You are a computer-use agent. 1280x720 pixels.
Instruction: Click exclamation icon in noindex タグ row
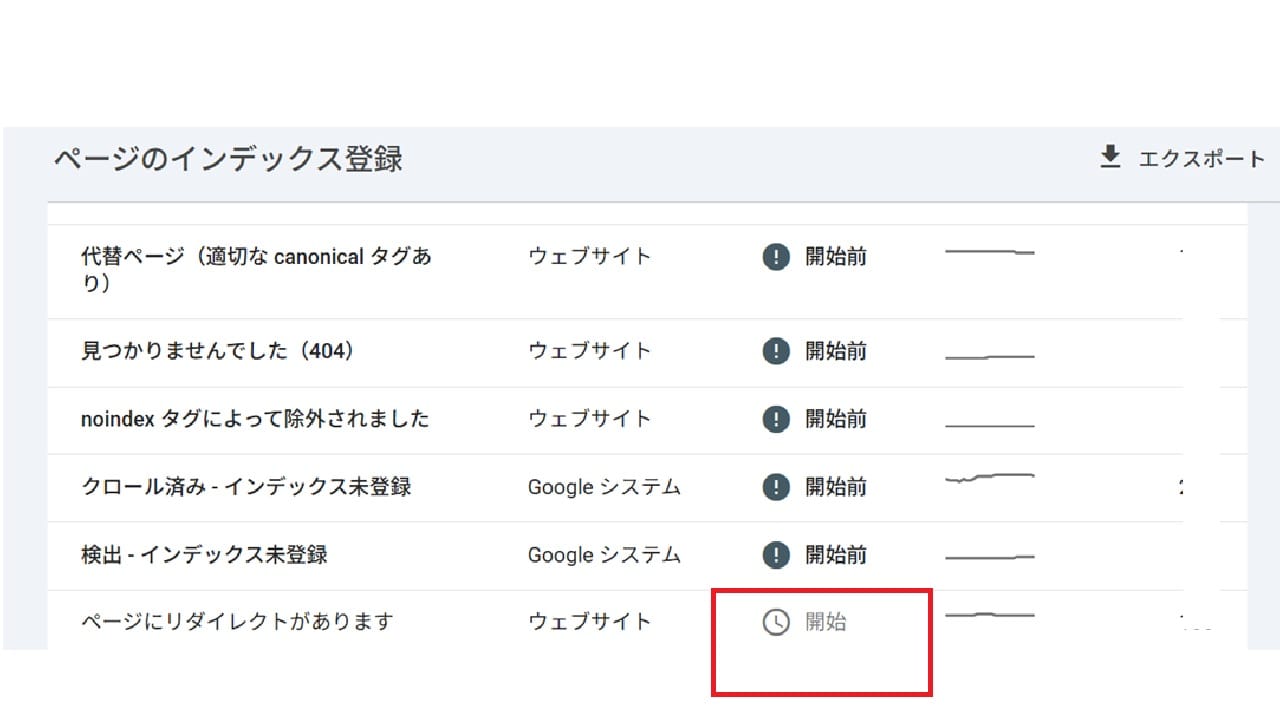pyautogui.click(x=776, y=419)
